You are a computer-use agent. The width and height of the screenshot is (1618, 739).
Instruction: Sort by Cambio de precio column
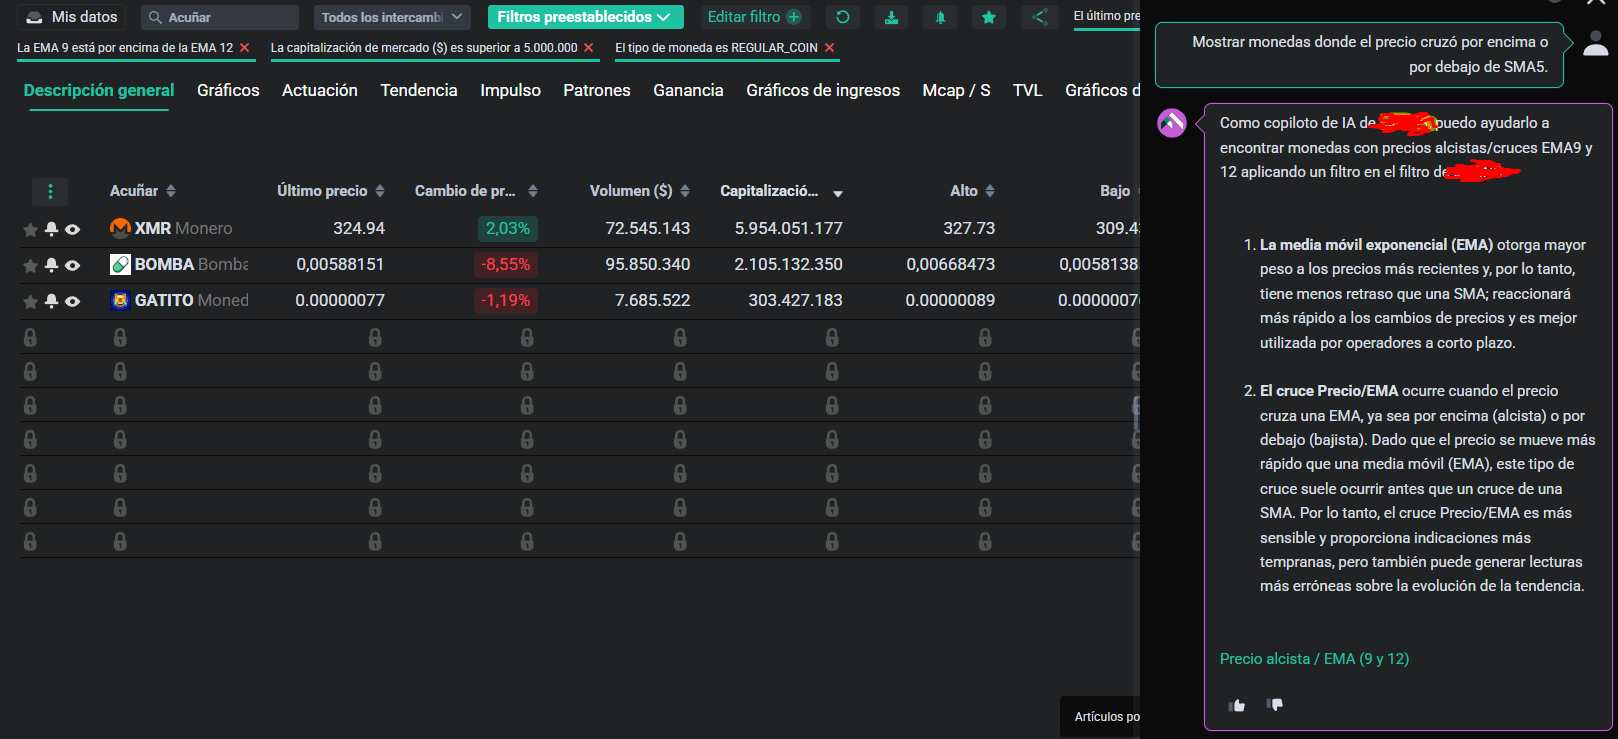[x=476, y=191]
